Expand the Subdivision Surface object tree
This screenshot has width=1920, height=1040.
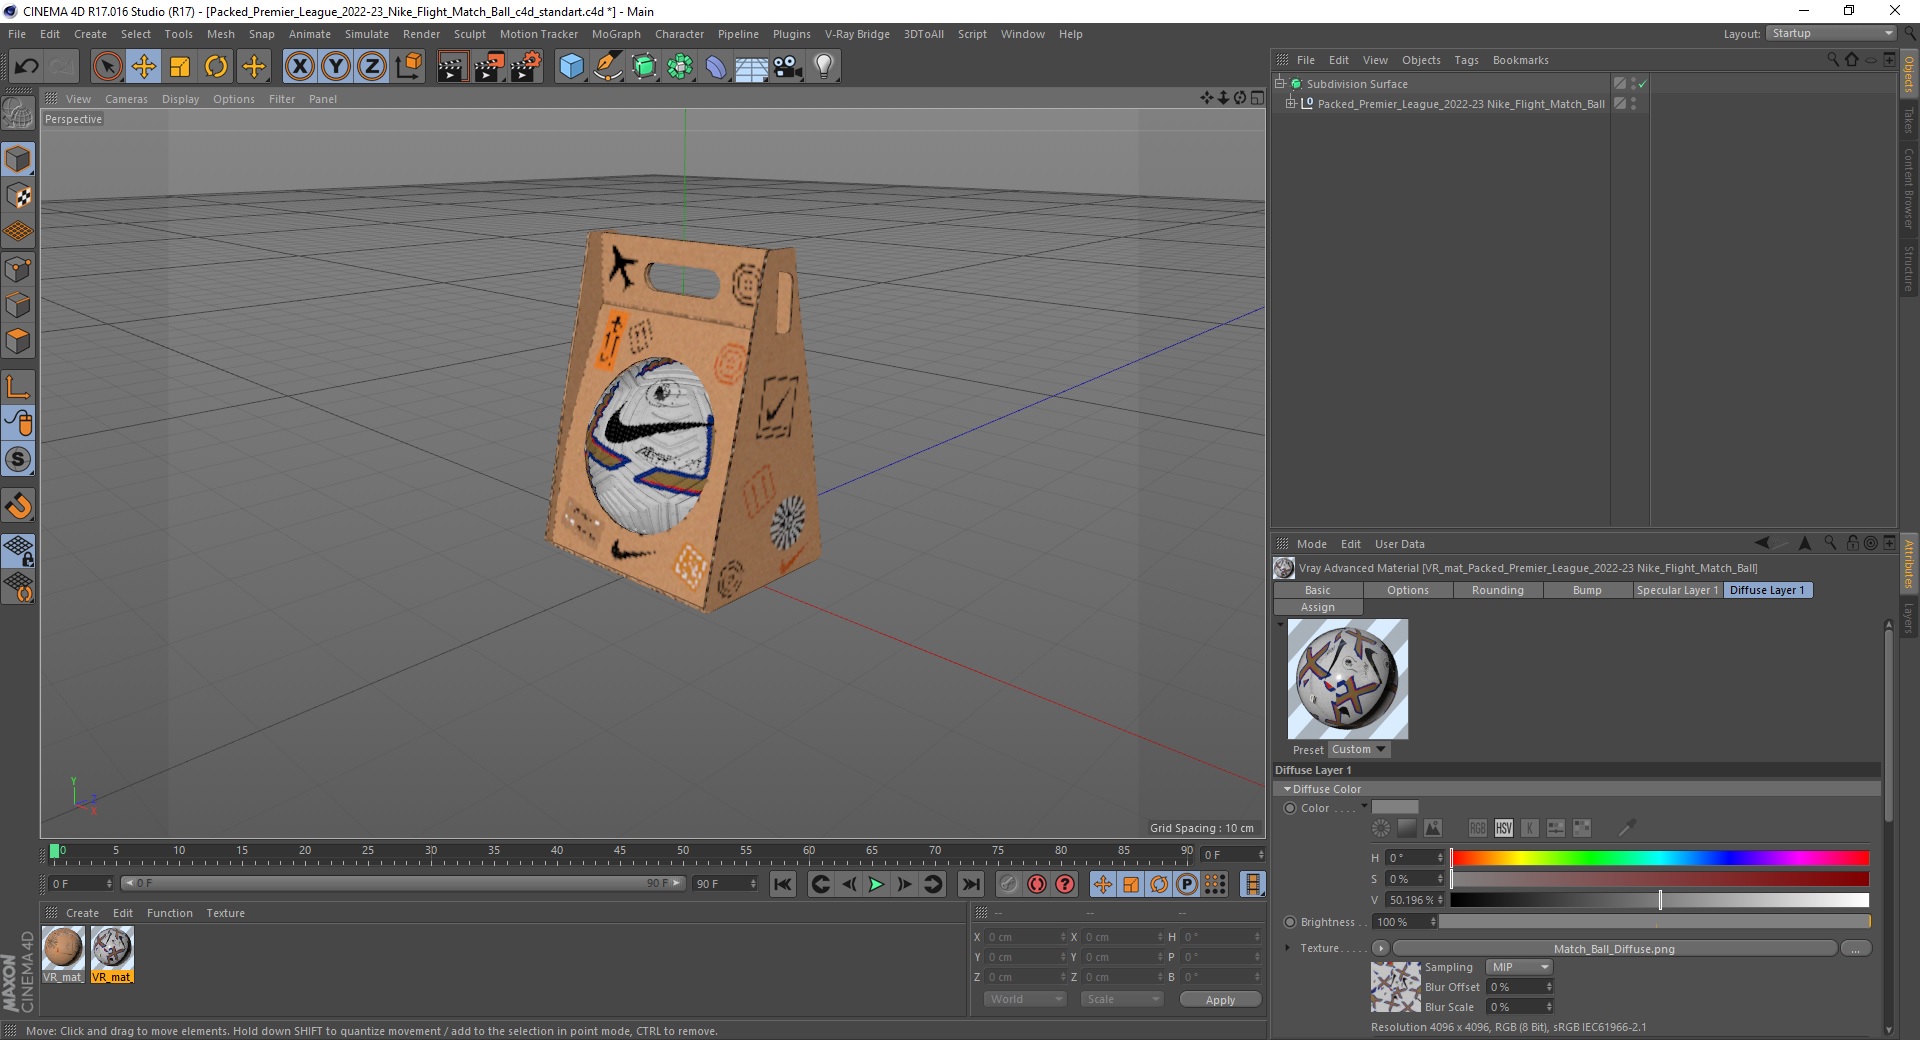tap(1280, 84)
